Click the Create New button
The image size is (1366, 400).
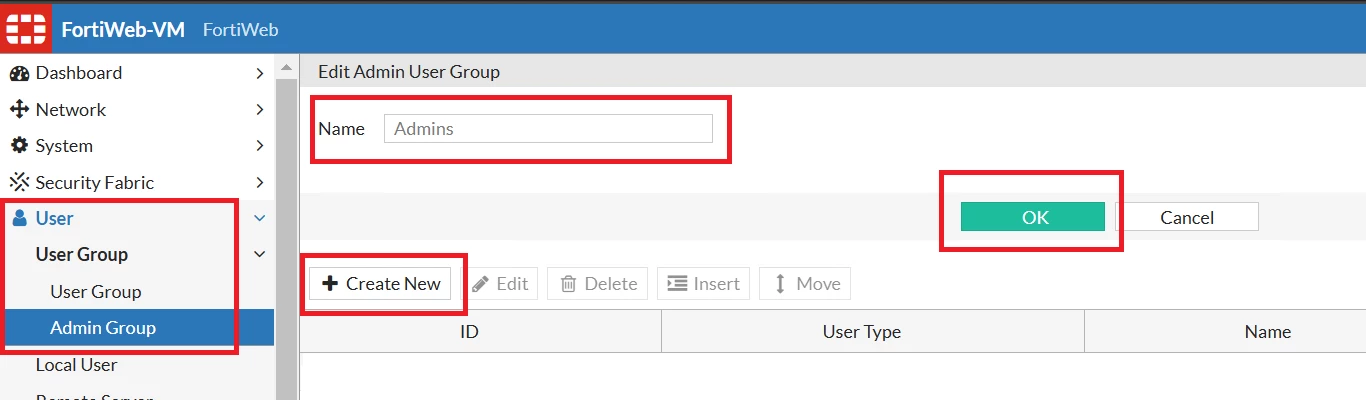pyautogui.click(x=380, y=284)
